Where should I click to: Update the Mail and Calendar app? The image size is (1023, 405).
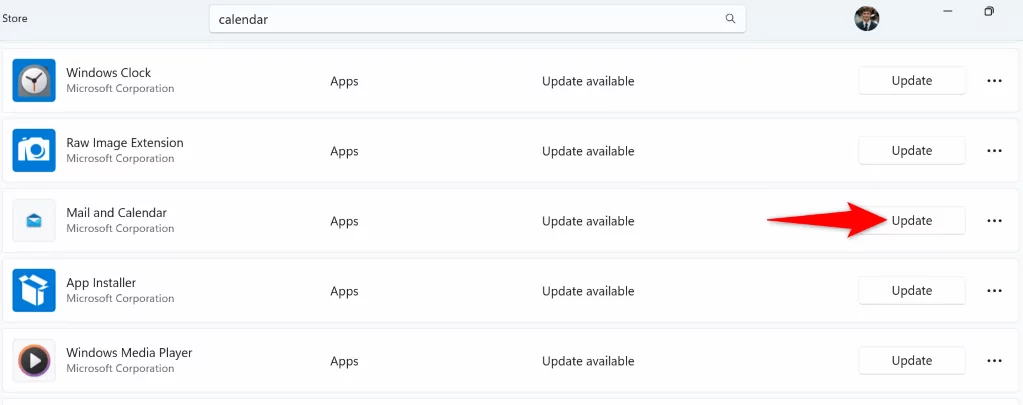(911, 221)
